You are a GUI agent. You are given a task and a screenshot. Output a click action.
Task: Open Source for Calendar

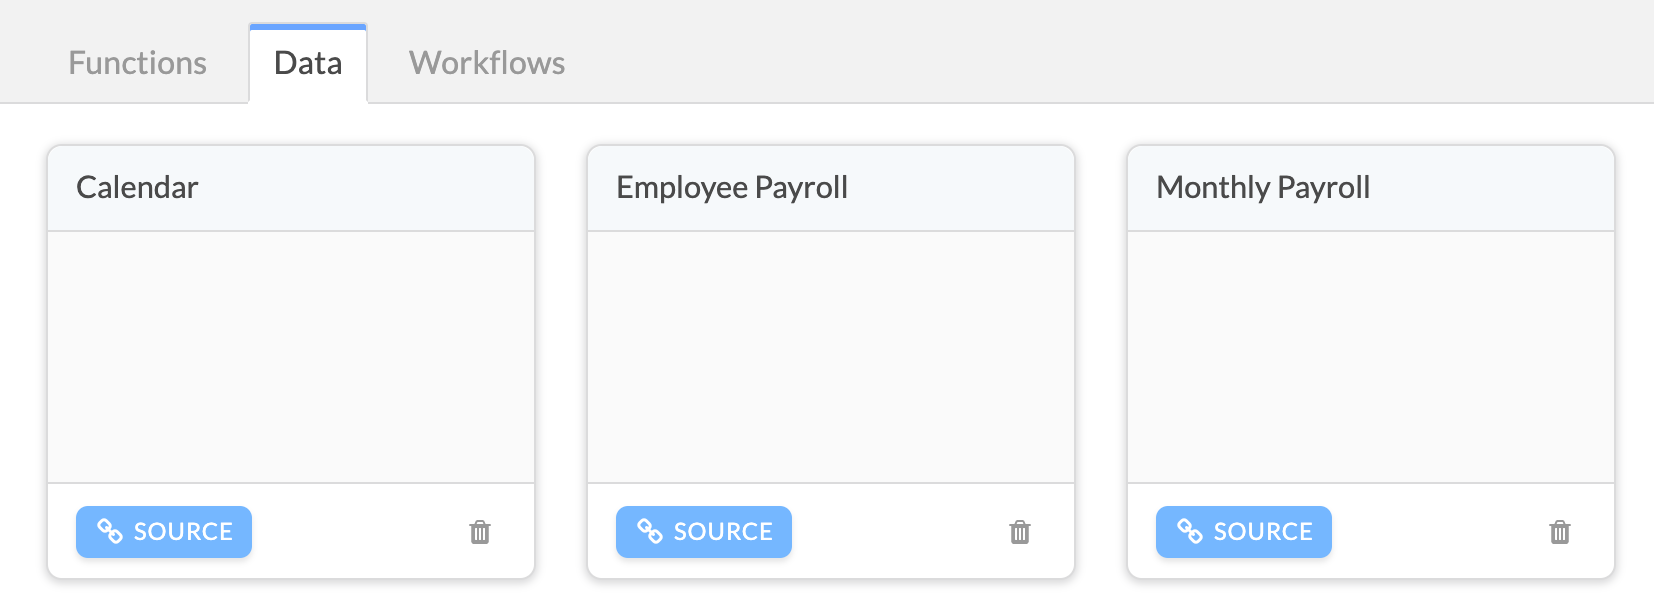click(x=164, y=532)
